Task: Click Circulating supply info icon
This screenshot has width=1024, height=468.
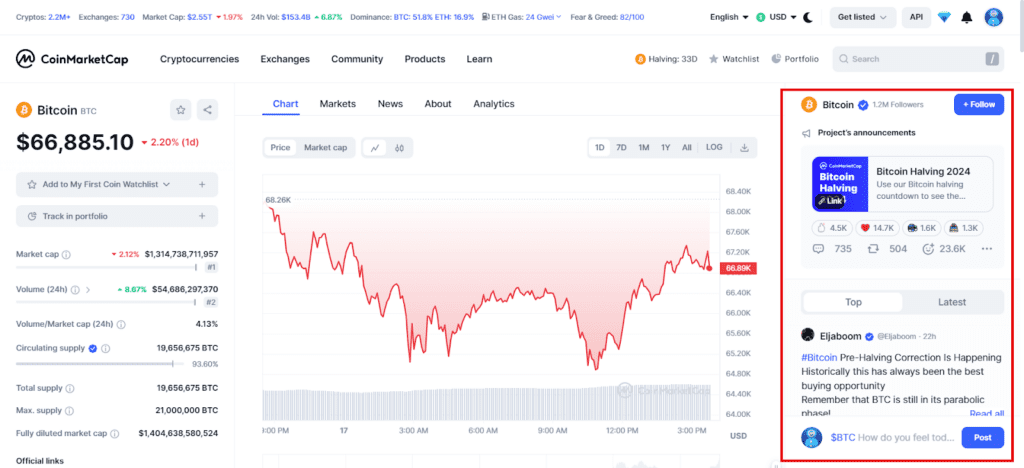Action: [106, 349]
